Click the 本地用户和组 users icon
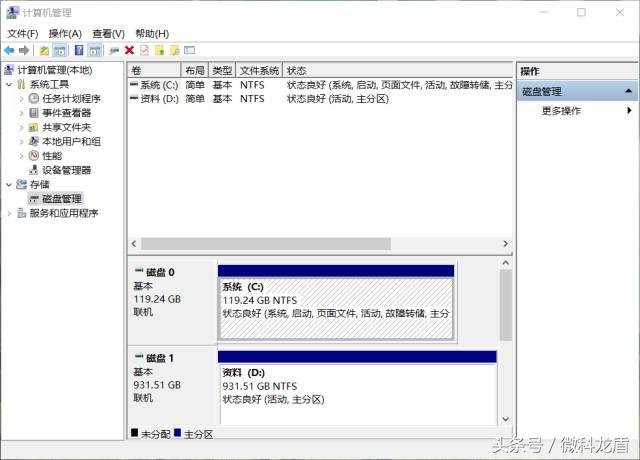 34,141
